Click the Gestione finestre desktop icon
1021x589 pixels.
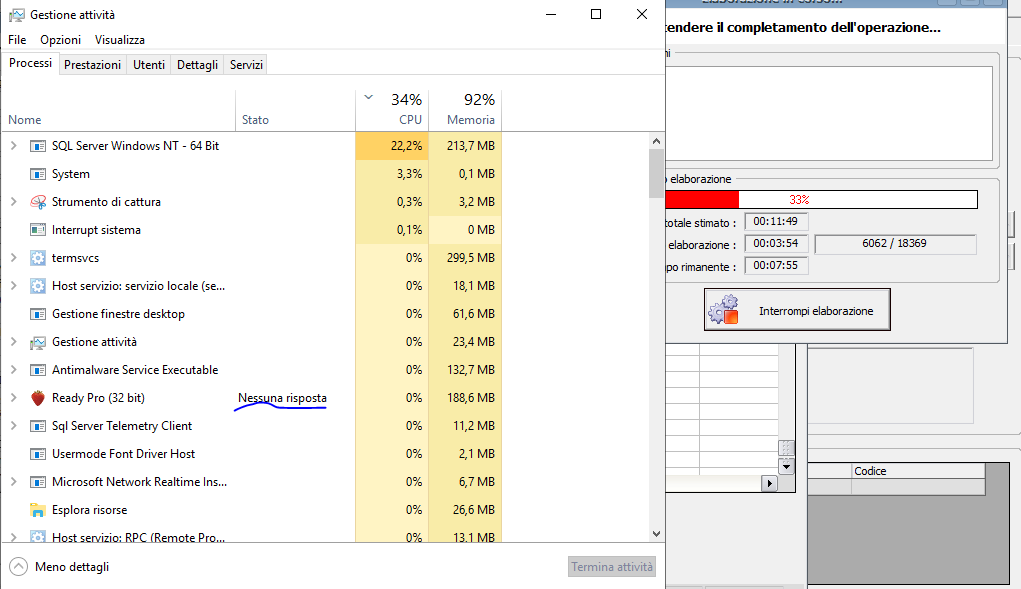click(38, 314)
